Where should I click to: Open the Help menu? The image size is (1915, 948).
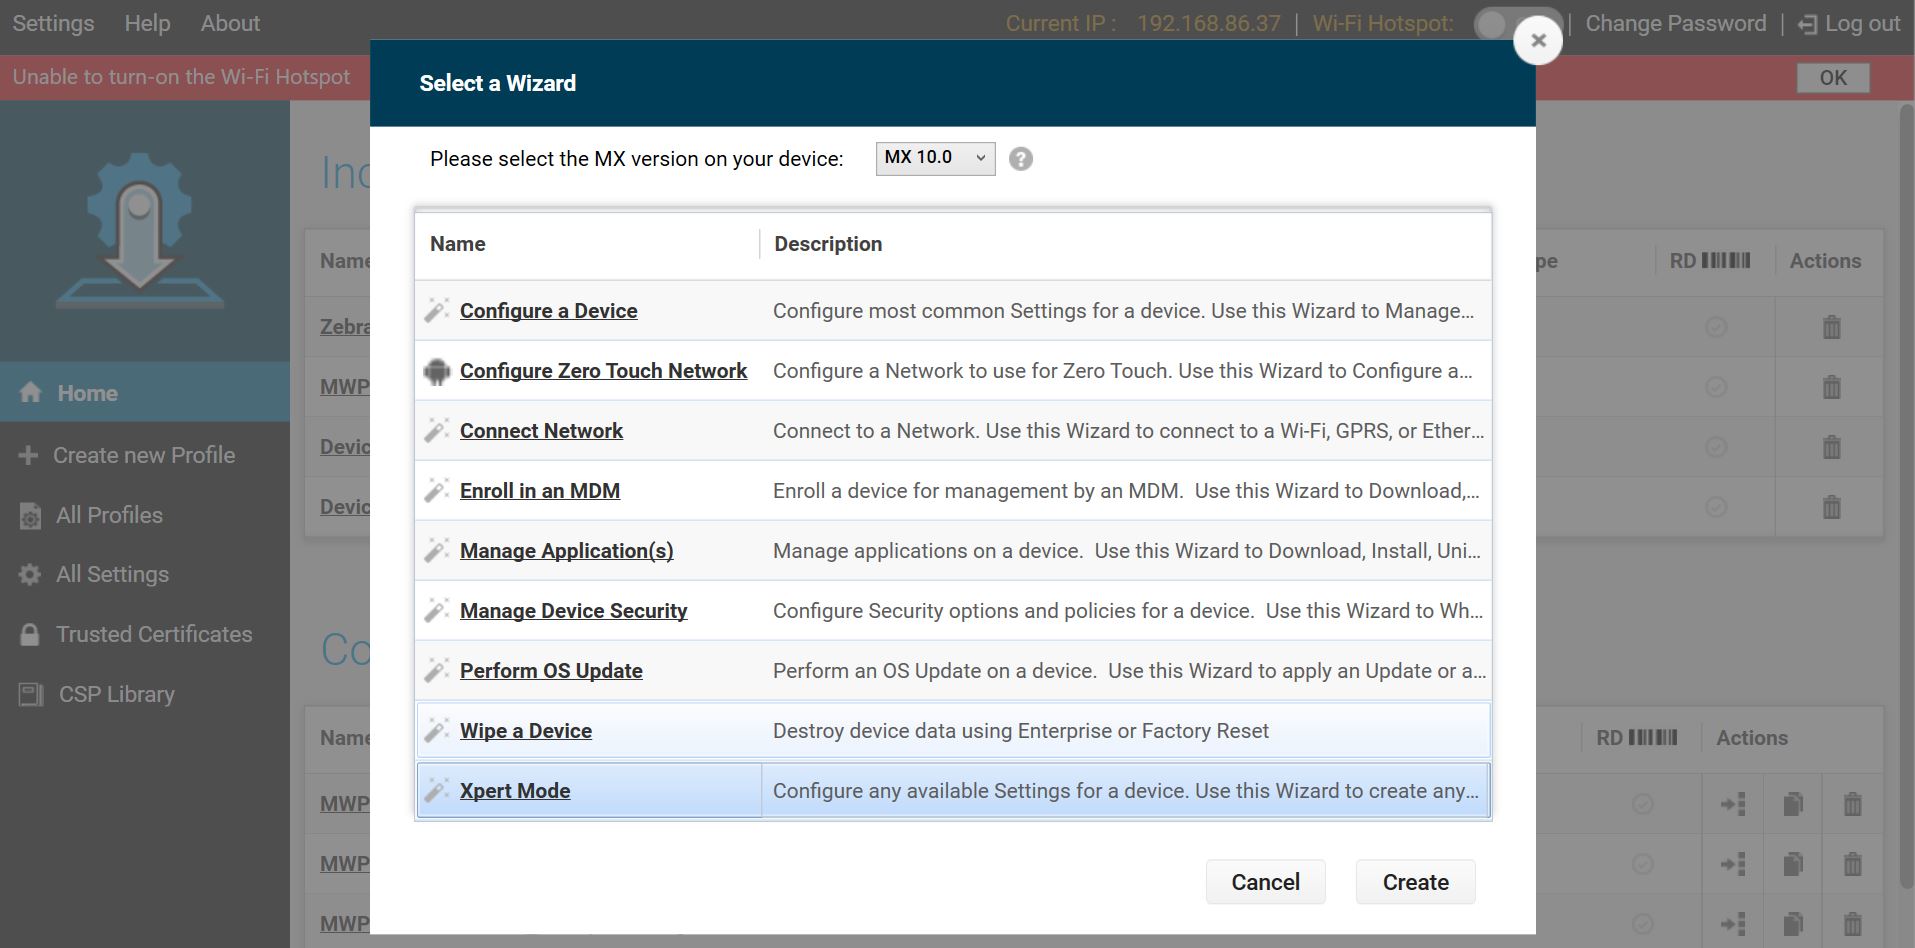click(x=147, y=23)
